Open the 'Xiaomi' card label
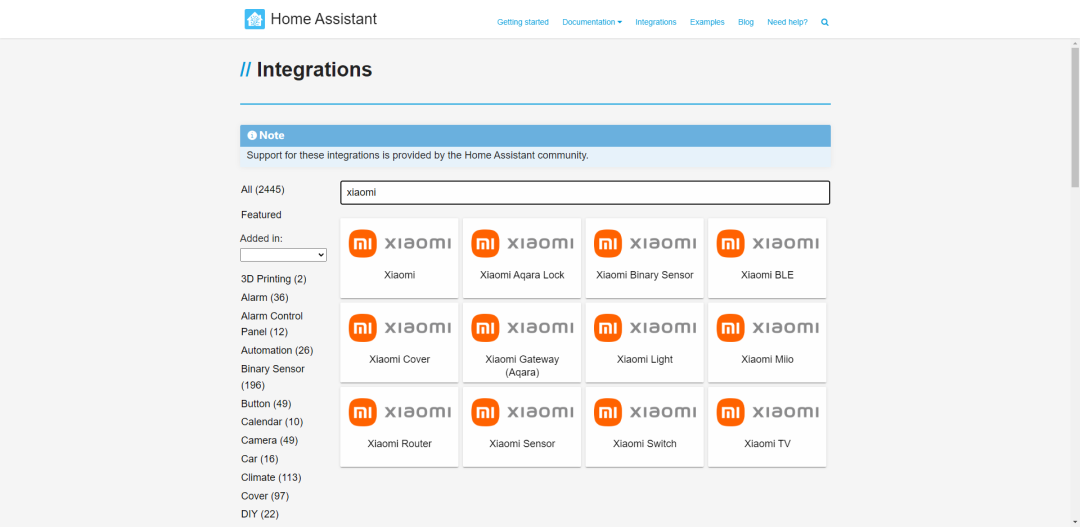Screen dimensions: 1080x527 pos(399,275)
